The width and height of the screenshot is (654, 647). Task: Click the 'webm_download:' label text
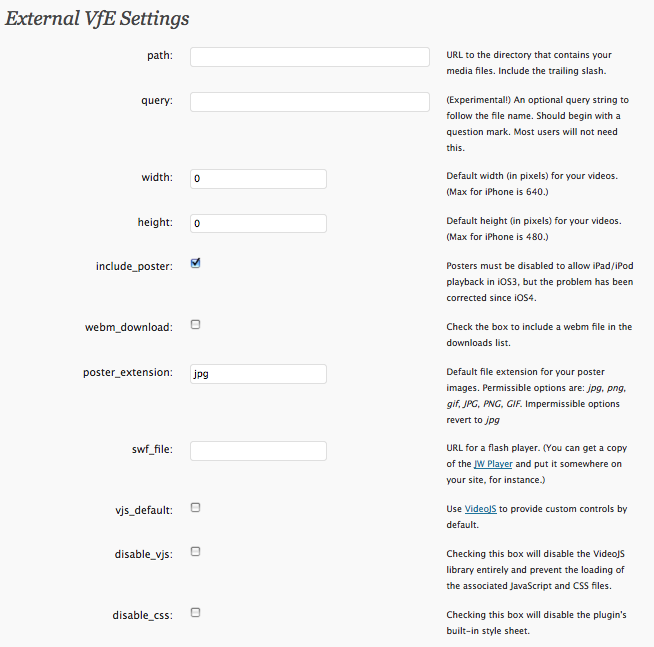(x=129, y=327)
